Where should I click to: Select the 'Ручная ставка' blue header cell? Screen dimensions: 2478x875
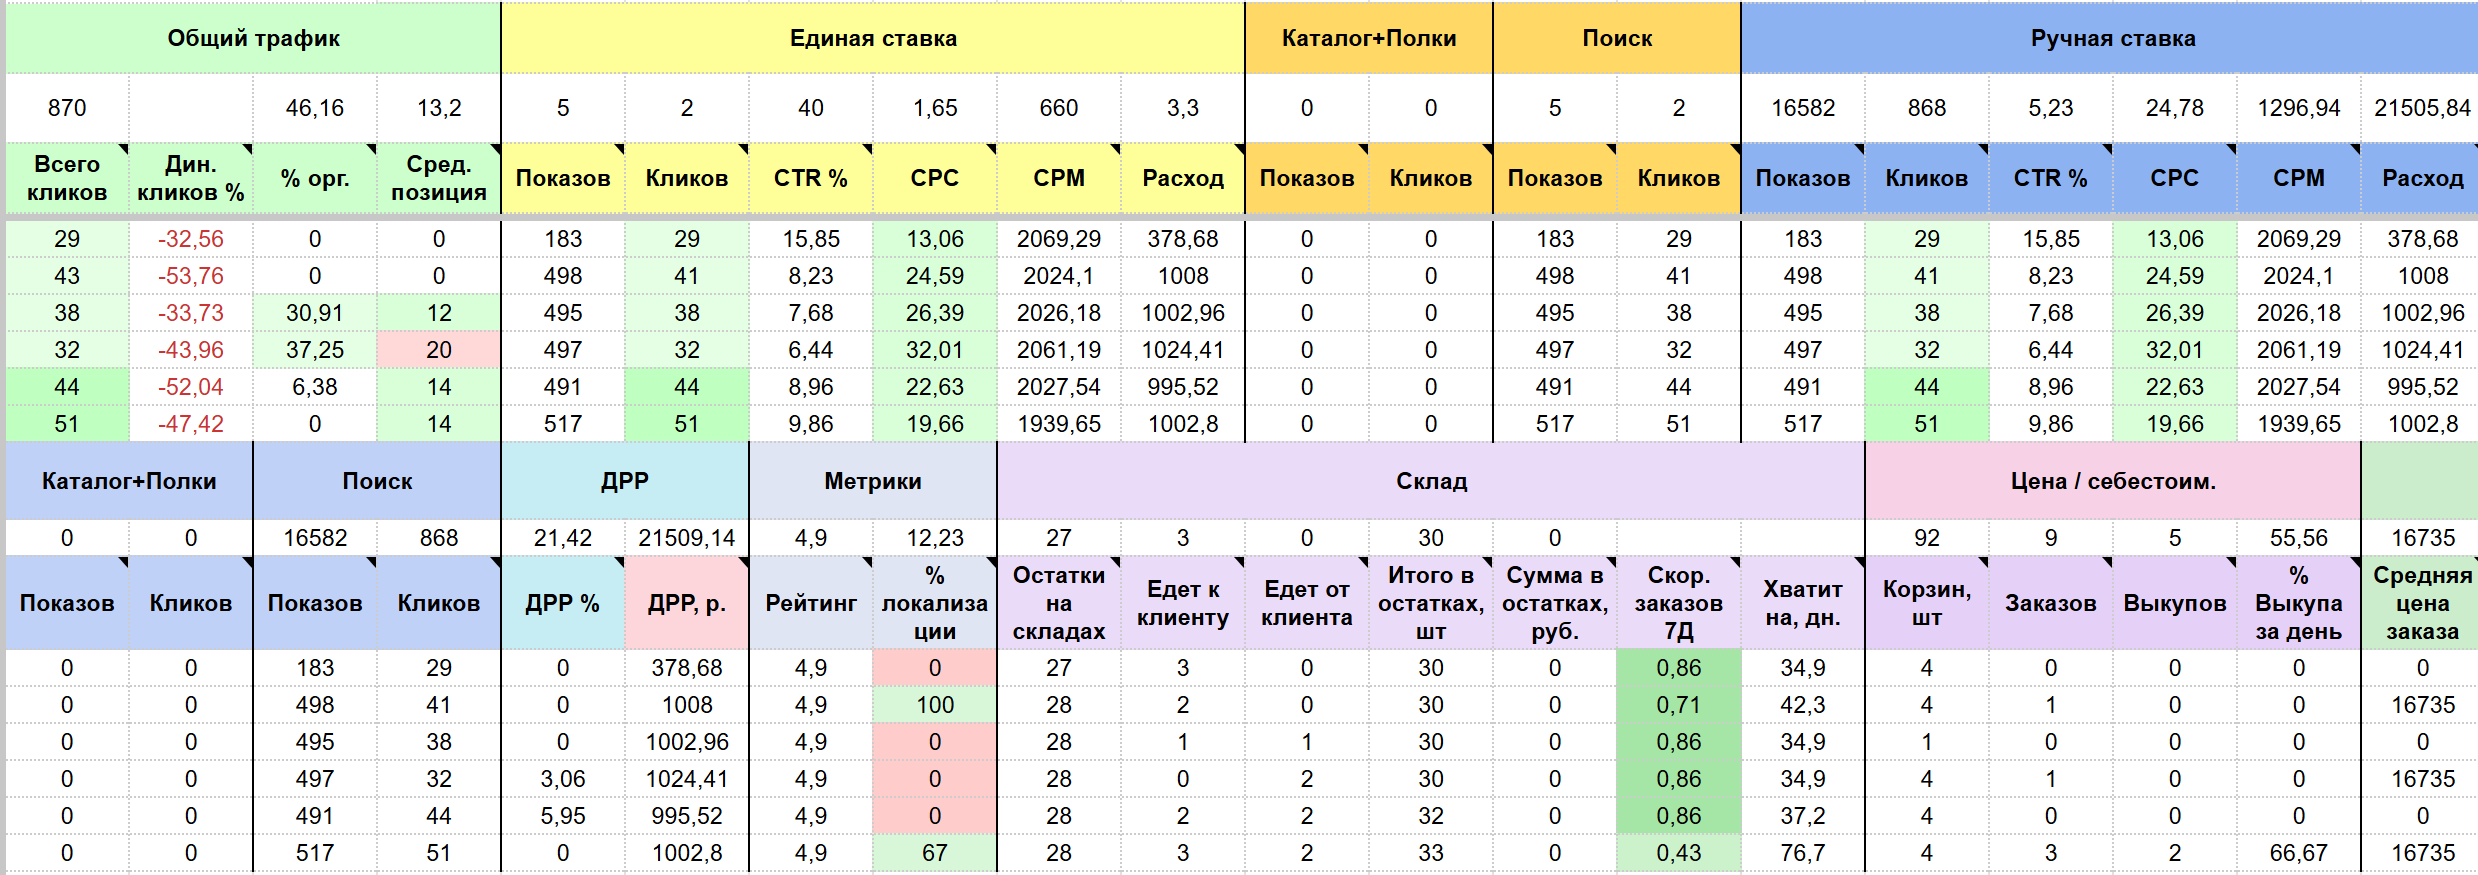2112,38
